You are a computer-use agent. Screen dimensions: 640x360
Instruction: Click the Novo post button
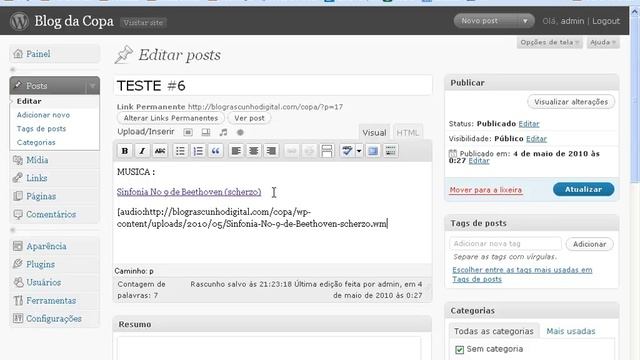point(480,21)
